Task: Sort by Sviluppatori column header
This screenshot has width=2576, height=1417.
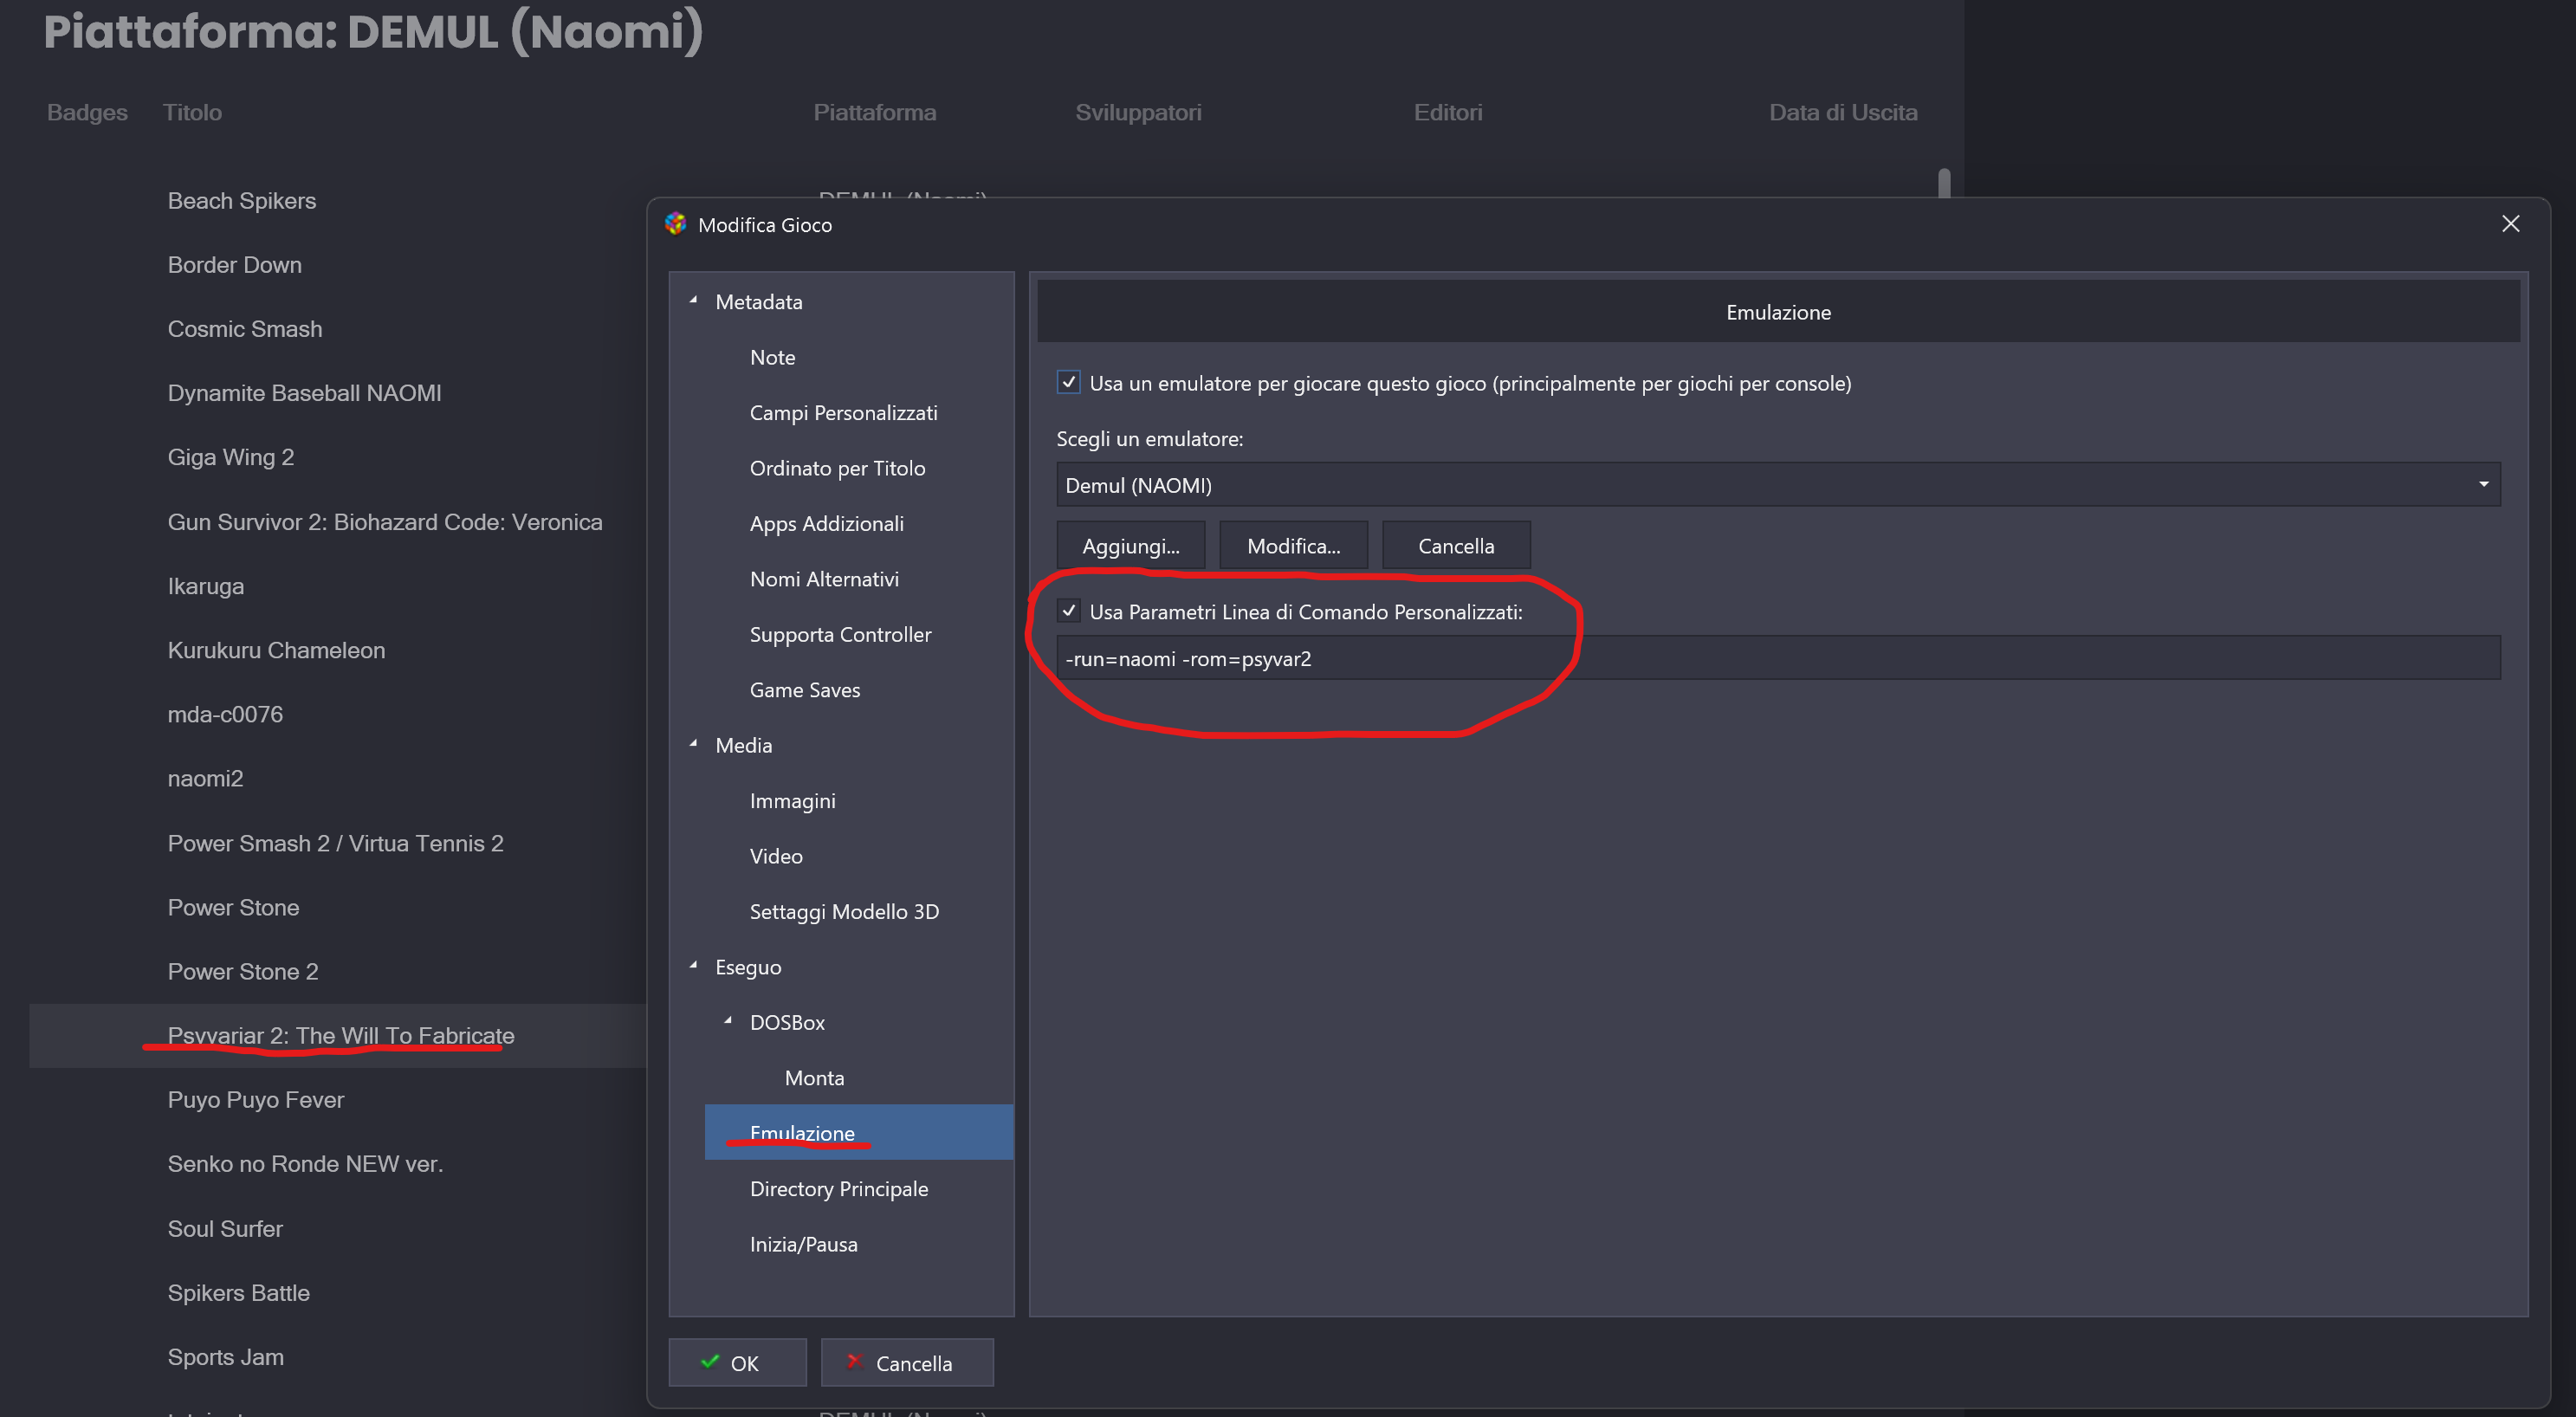Action: pos(1138,112)
